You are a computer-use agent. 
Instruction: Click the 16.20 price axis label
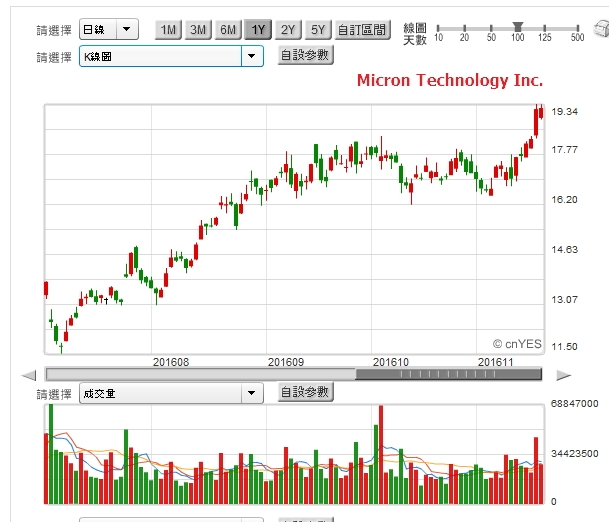(x=564, y=200)
